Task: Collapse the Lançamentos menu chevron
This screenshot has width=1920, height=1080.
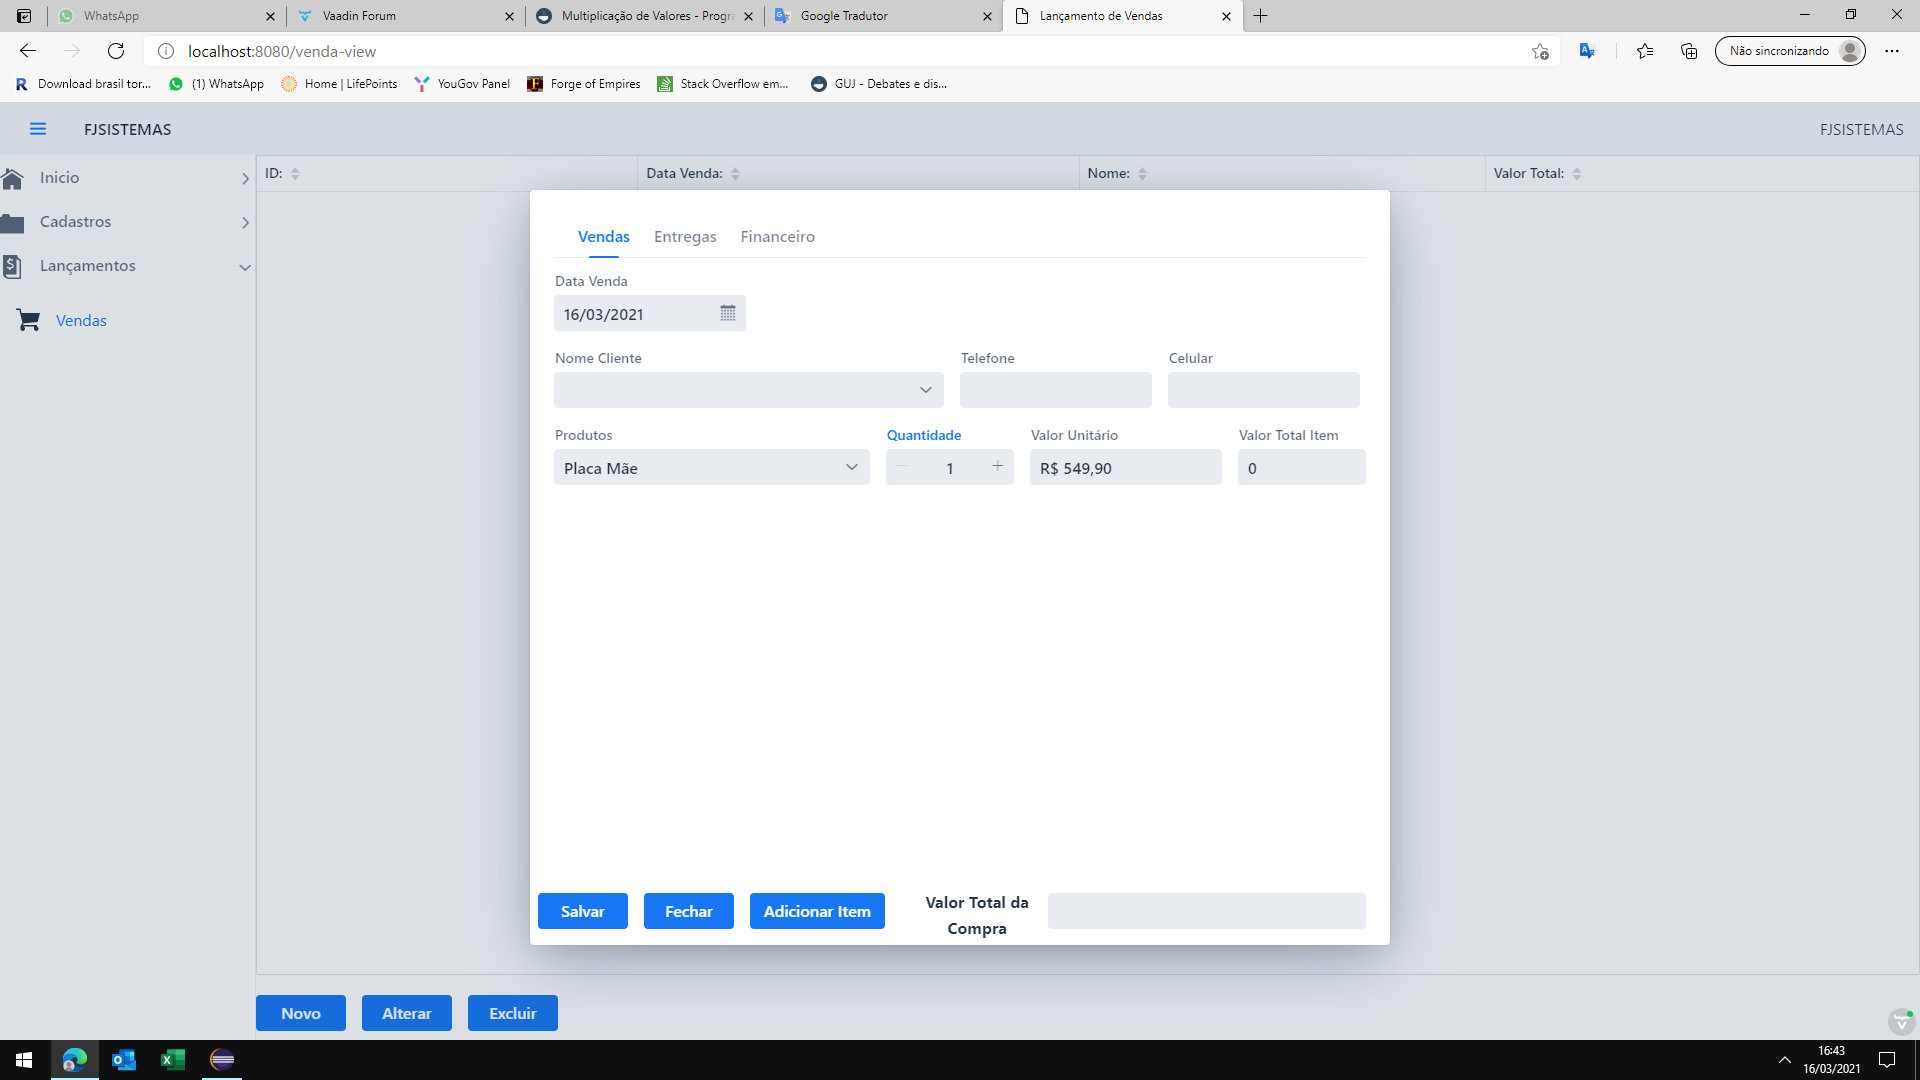Action: coord(244,267)
